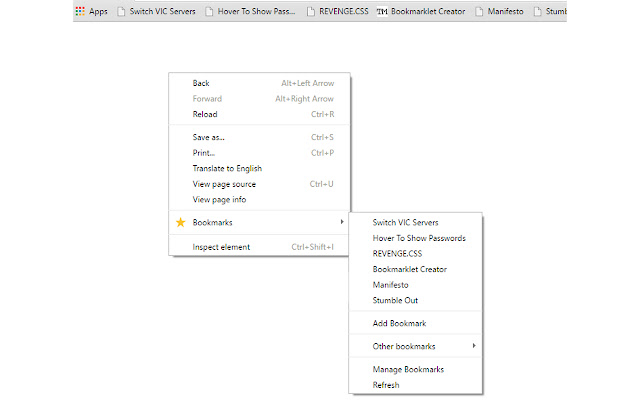This screenshot has height=400, width=640.
Task: Click the Apps label in bookmarks bar
Action: (98, 11)
